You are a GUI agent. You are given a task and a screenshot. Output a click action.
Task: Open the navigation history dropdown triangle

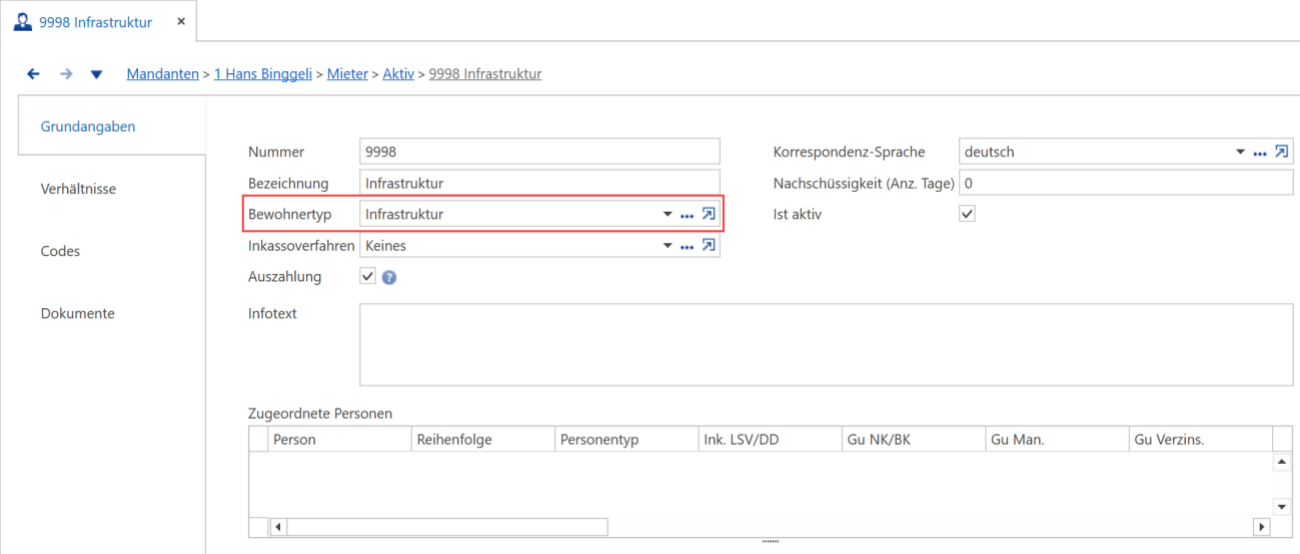coord(96,74)
